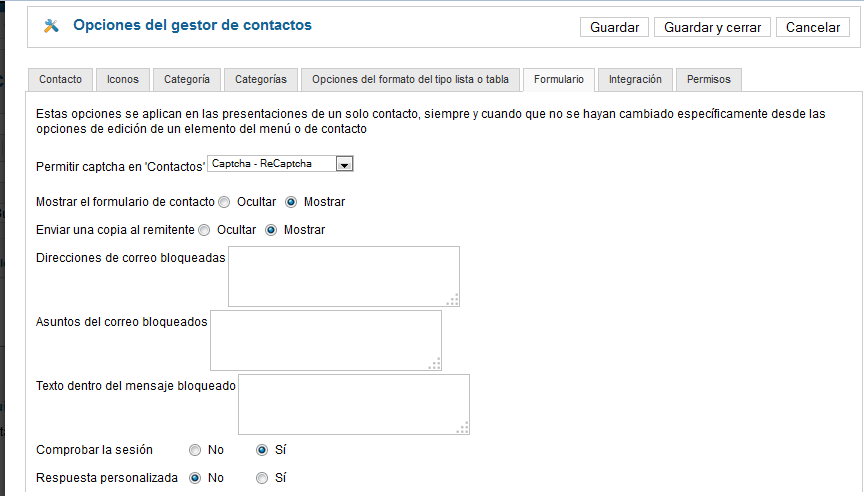Select Ocultar for Mostrar el formulario de contacto
This screenshot has height=496, width=864.
[x=224, y=202]
